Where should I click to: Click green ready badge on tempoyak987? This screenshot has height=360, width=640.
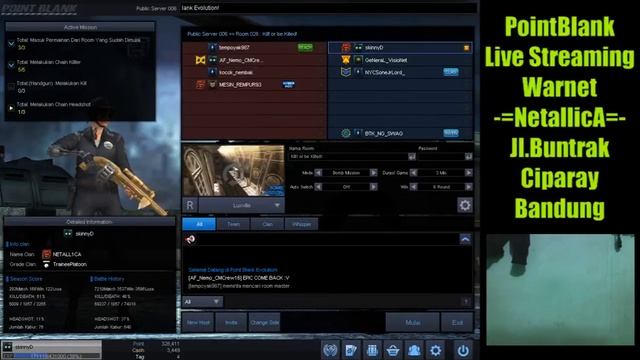click(x=305, y=47)
